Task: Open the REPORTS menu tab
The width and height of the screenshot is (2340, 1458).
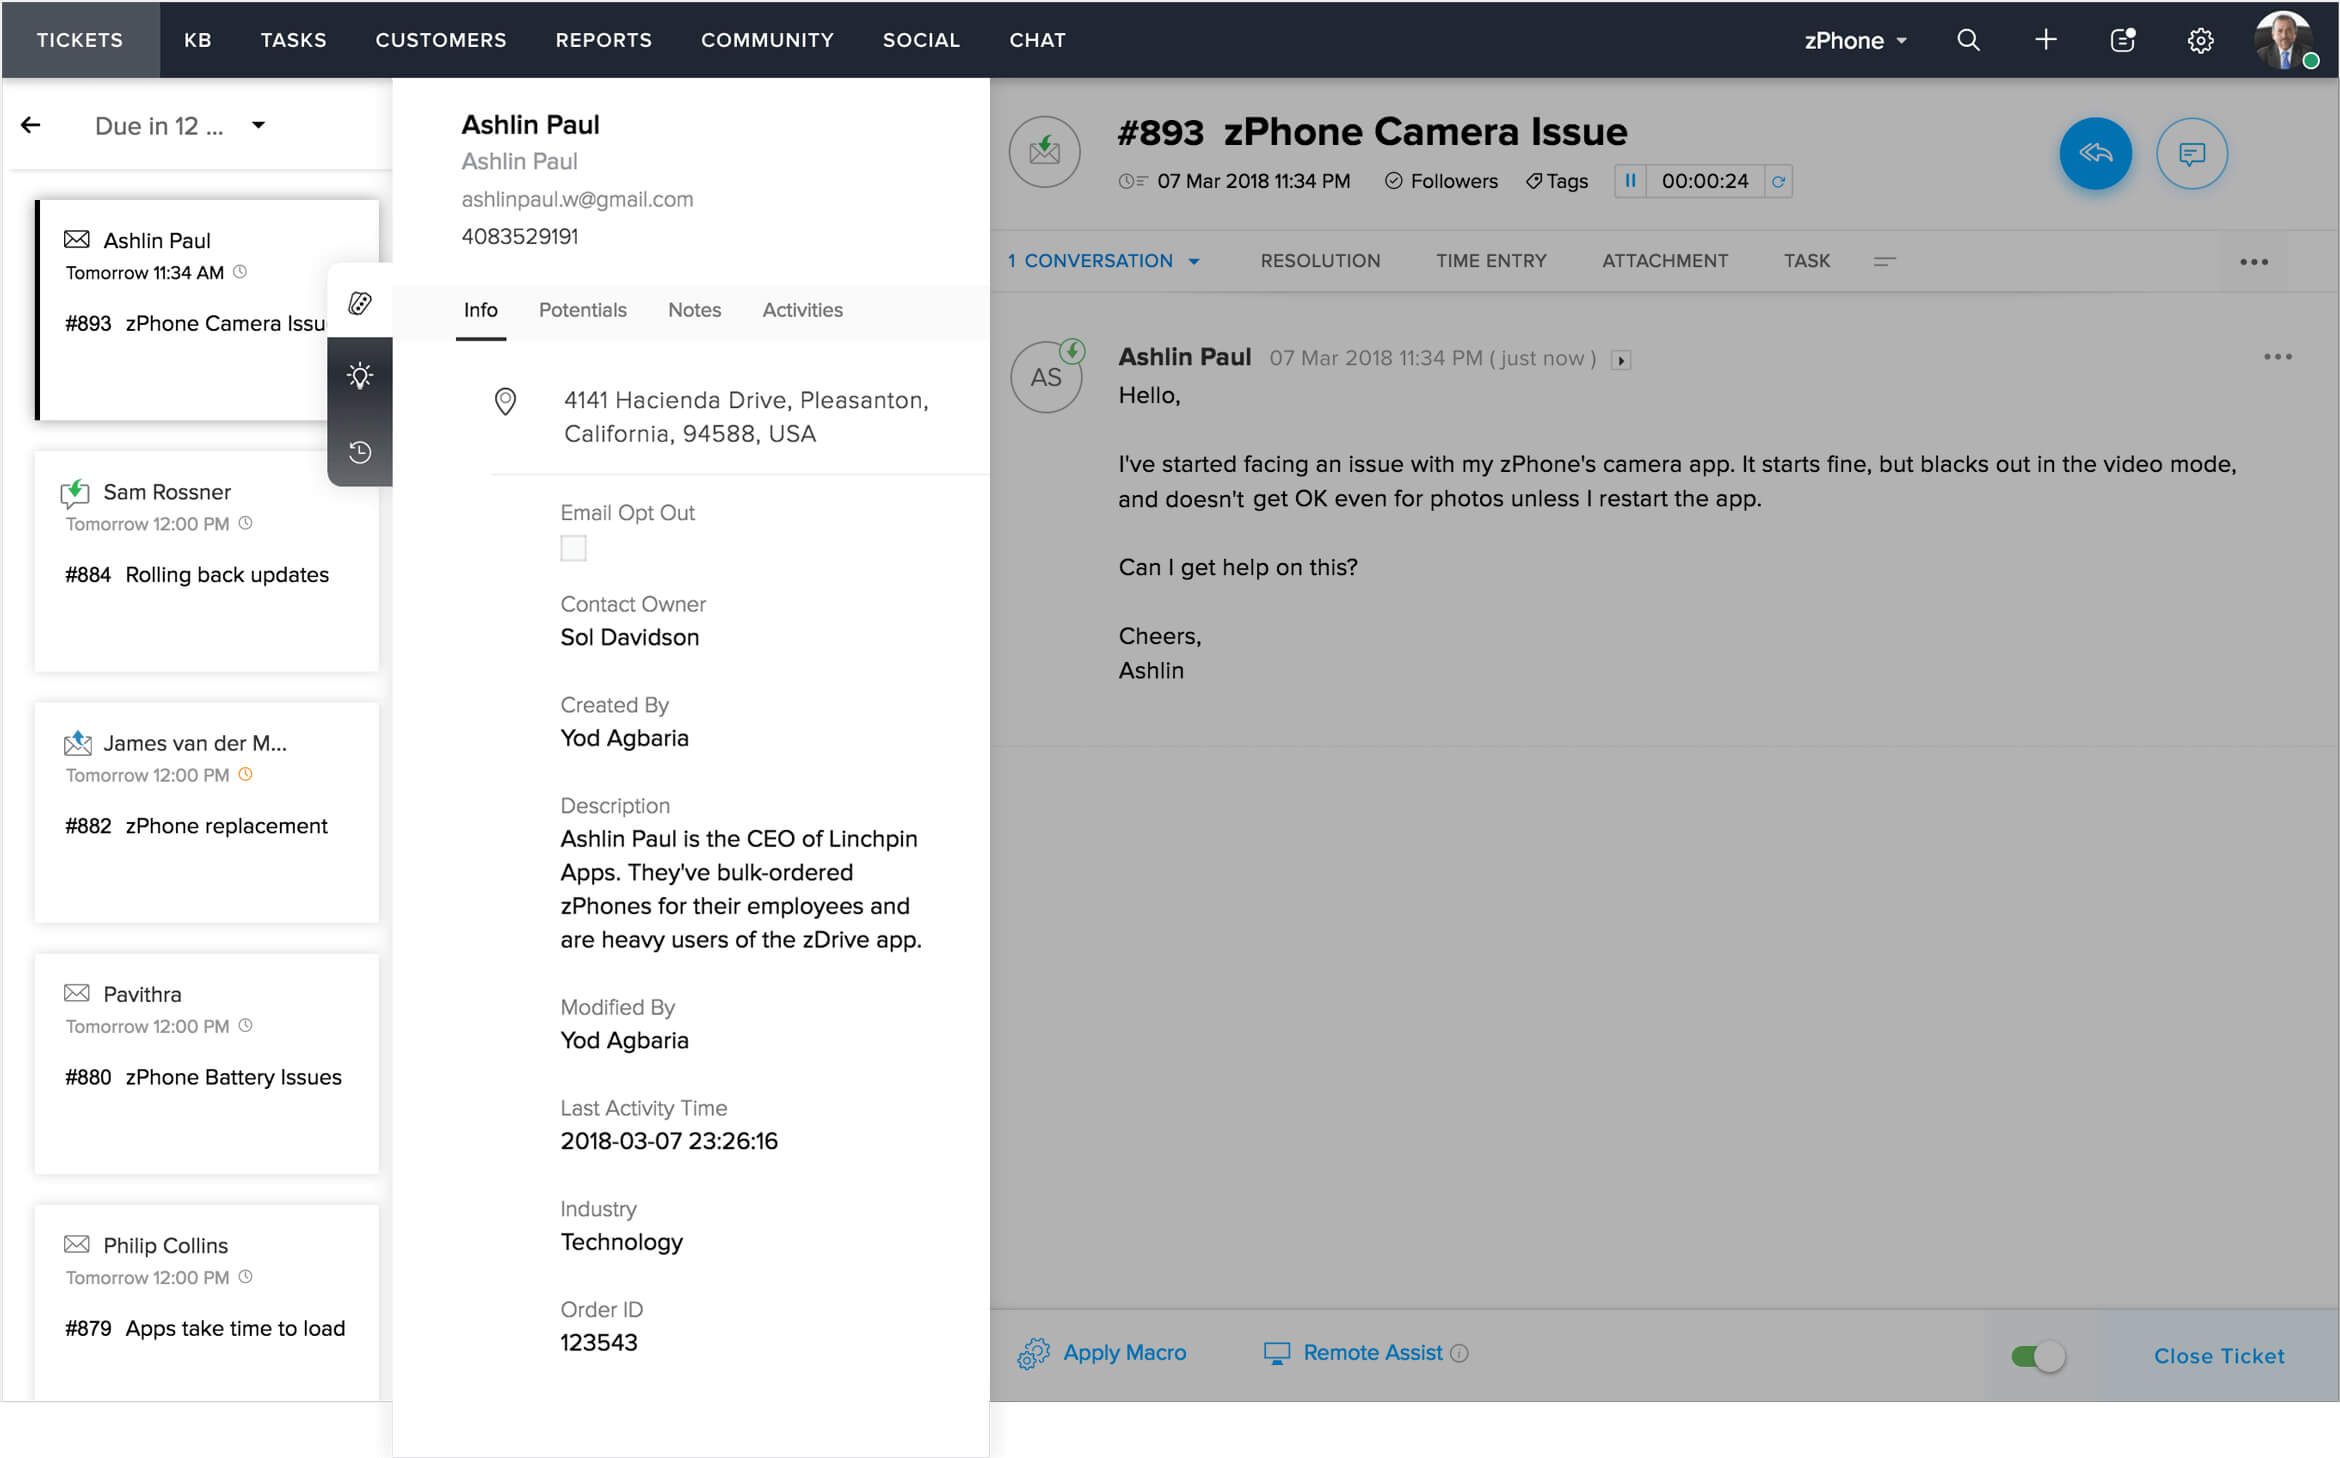Action: 600,40
